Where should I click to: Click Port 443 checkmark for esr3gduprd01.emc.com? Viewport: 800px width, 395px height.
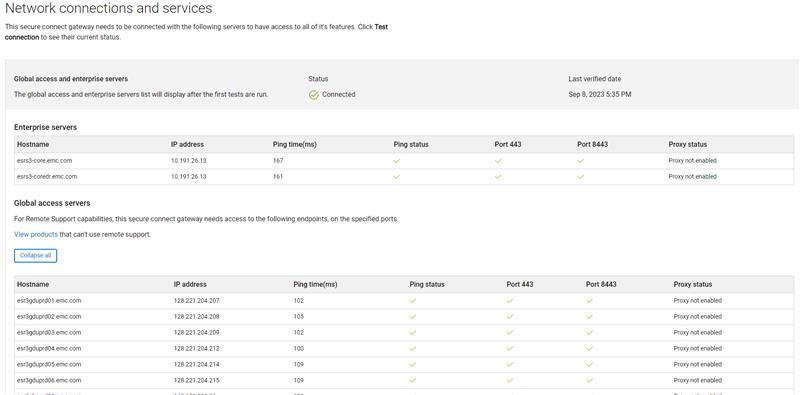(510, 301)
